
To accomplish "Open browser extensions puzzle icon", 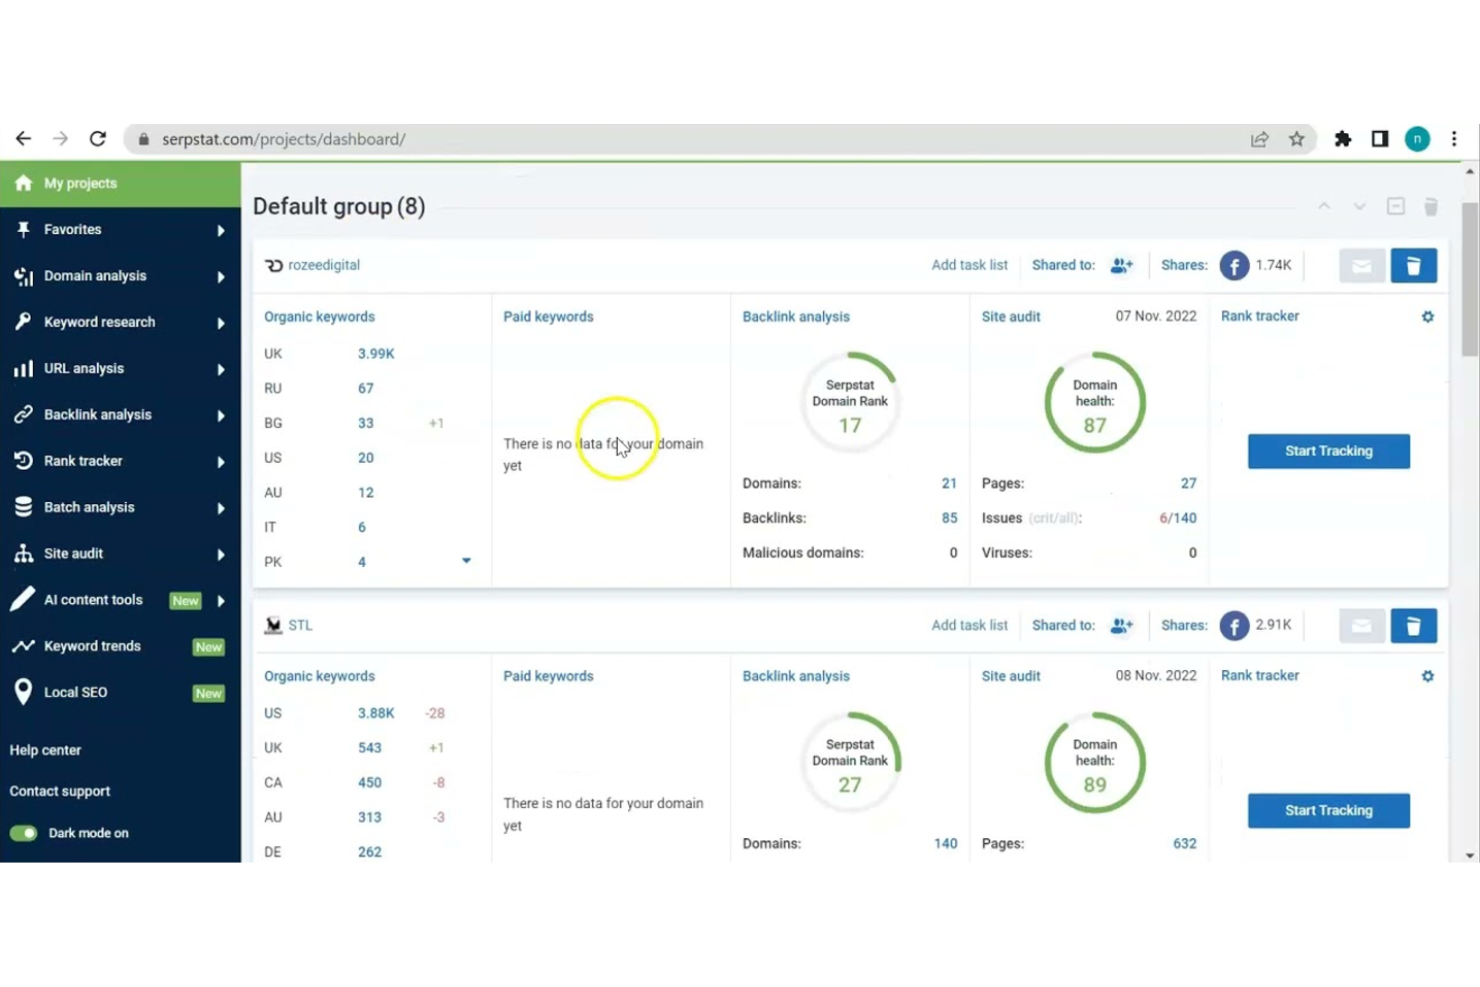I will tap(1343, 139).
